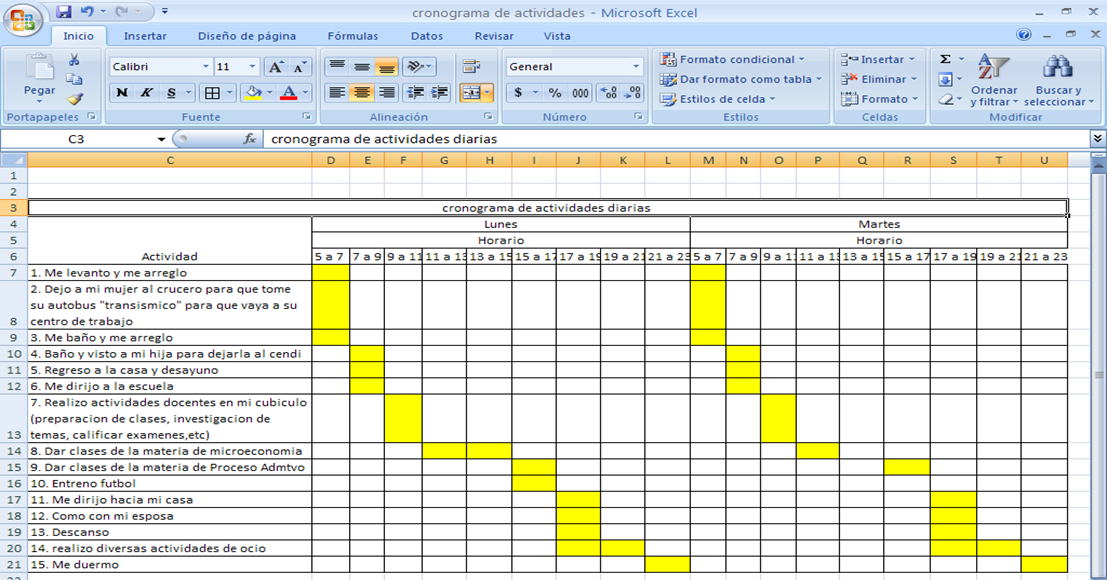The image size is (1107, 580).
Task: Click the Insertar cells button
Action: coord(878,59)
